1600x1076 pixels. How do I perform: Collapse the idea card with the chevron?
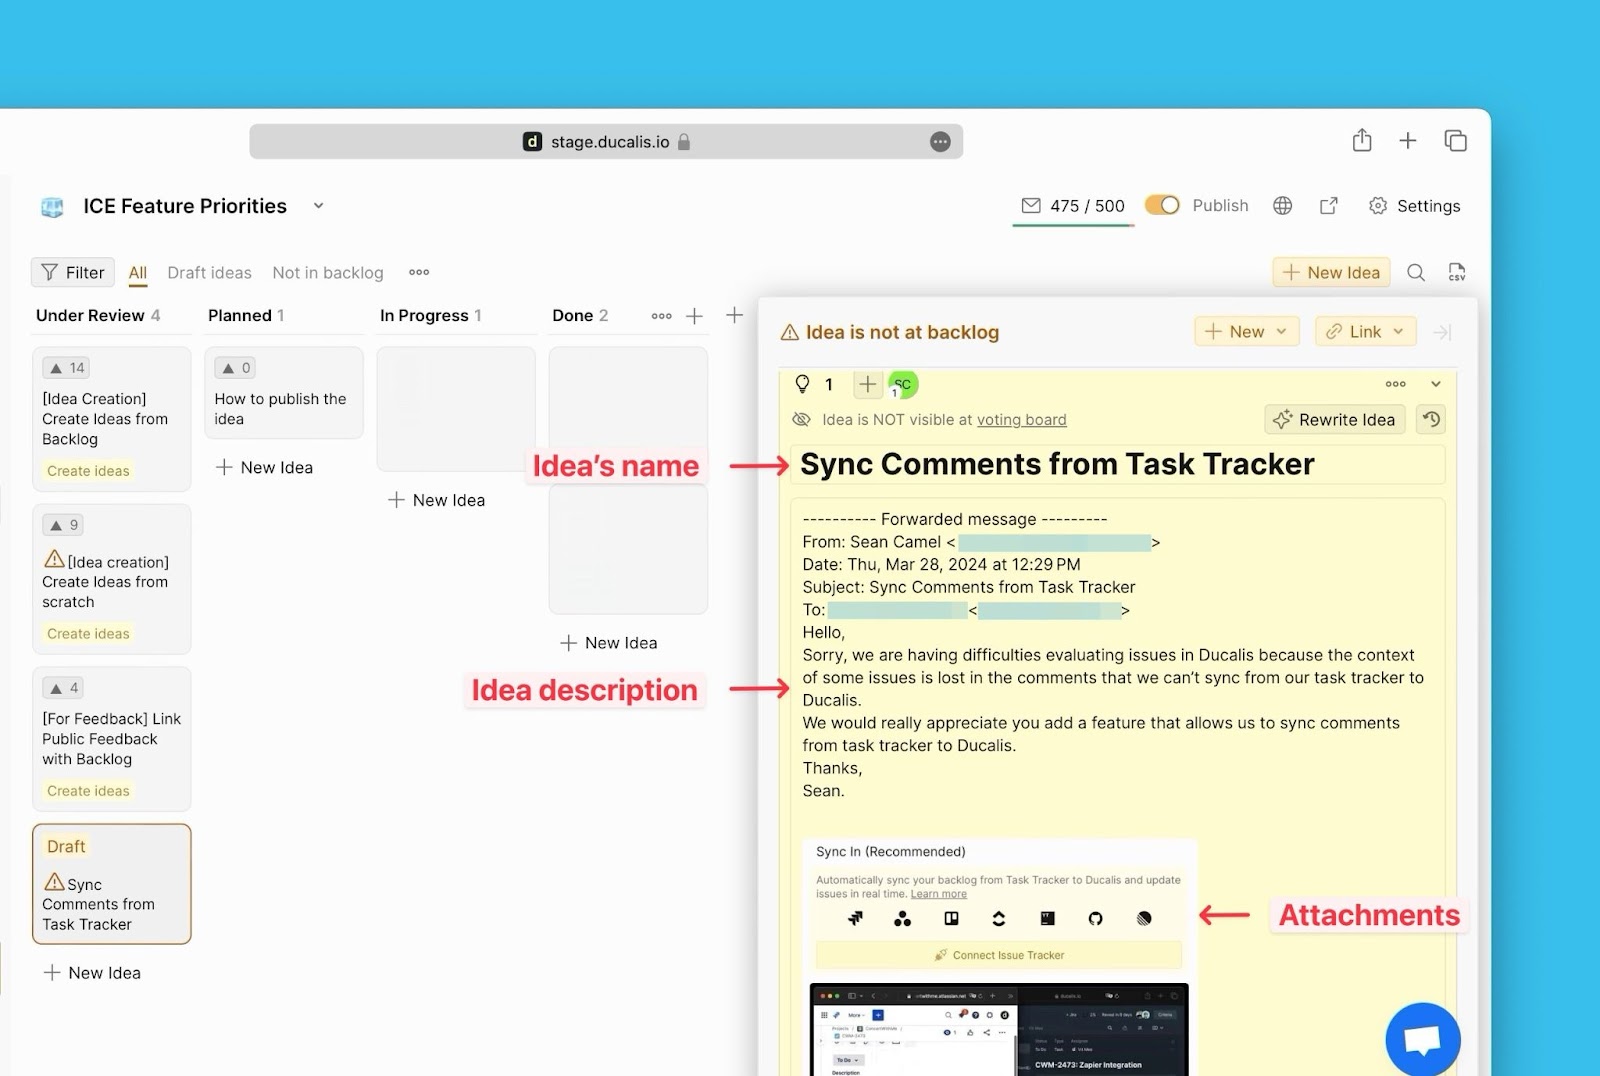pos(1436,384)
